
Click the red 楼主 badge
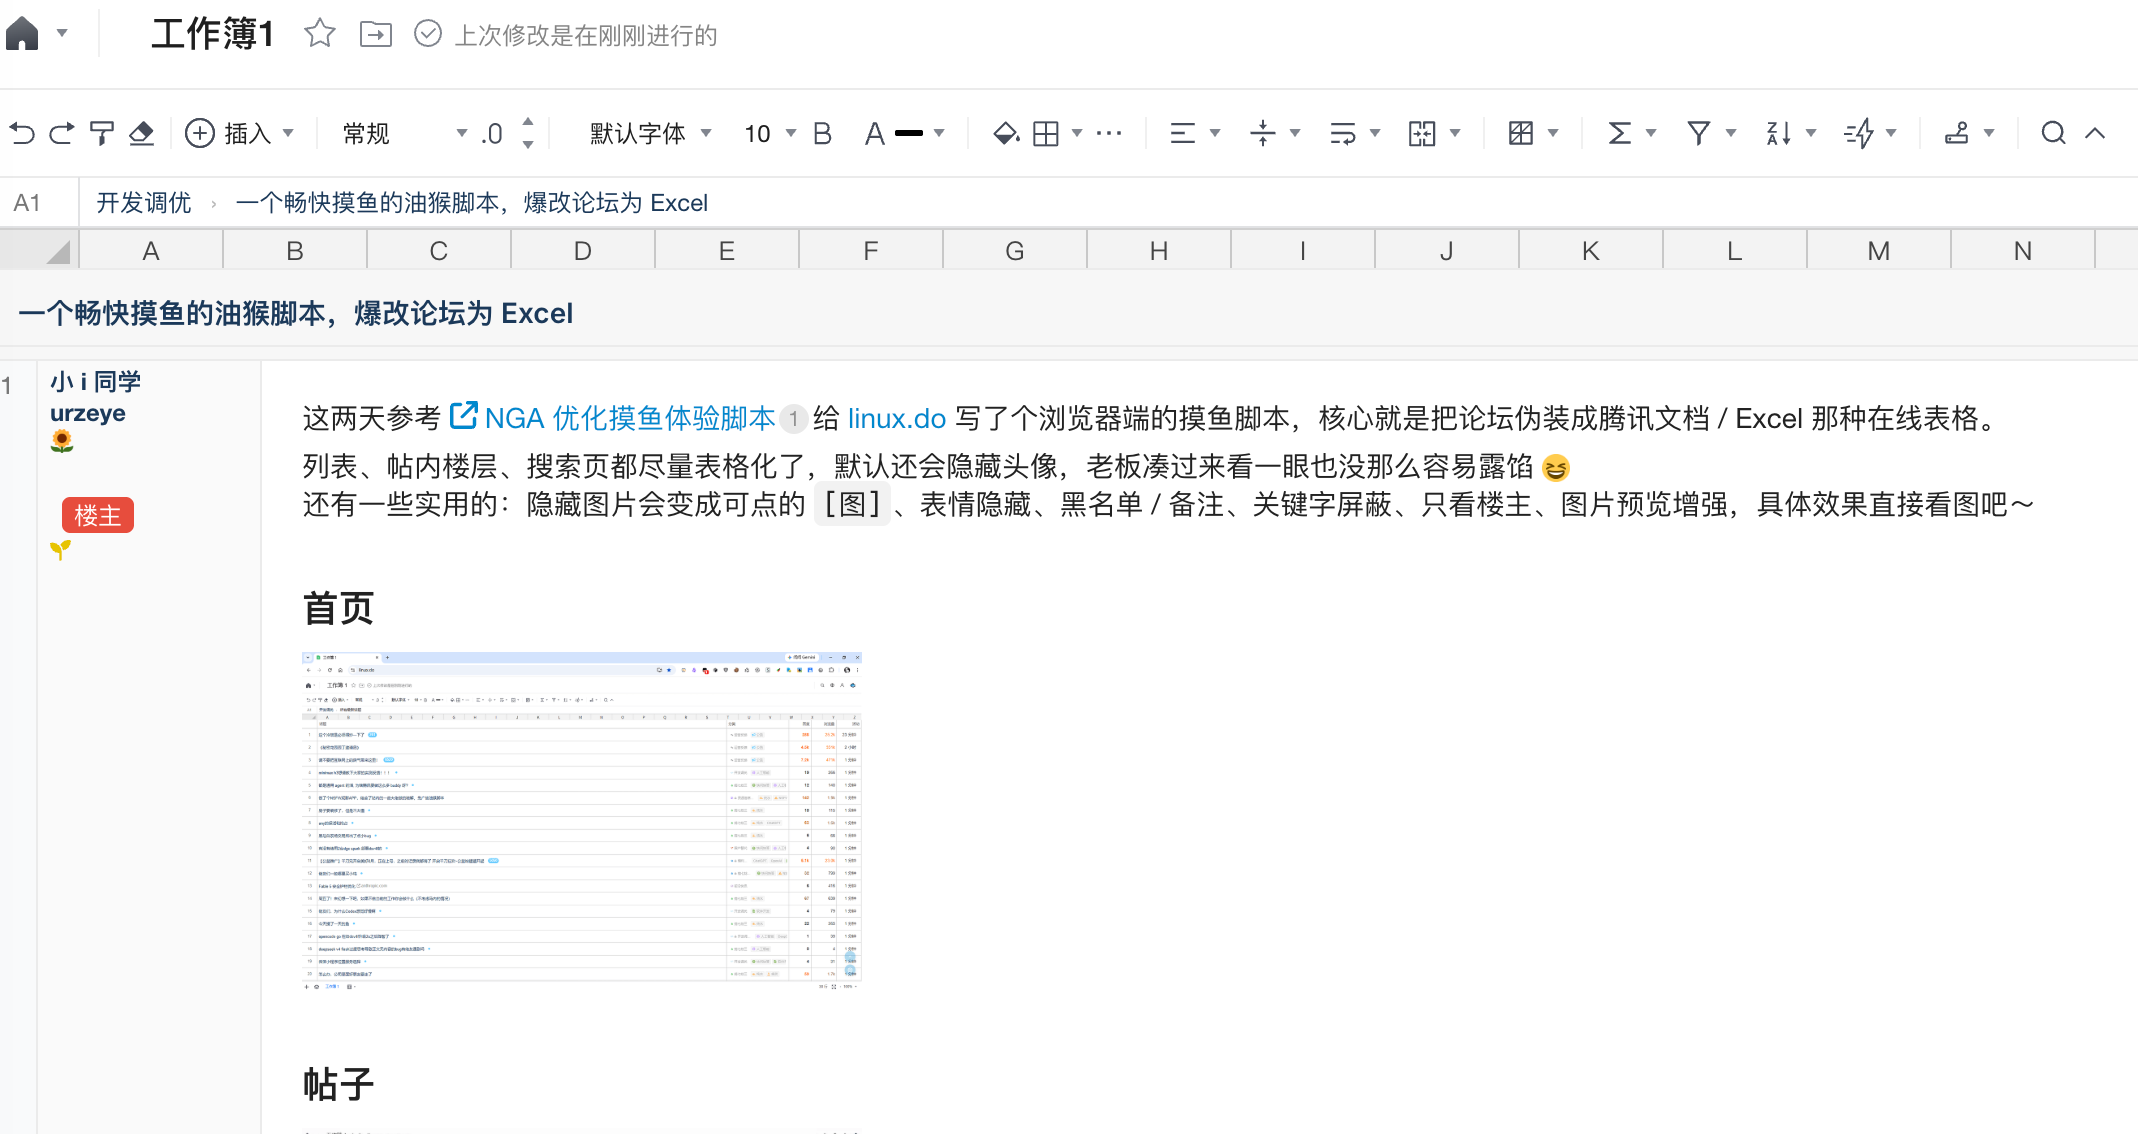(98, 515)
